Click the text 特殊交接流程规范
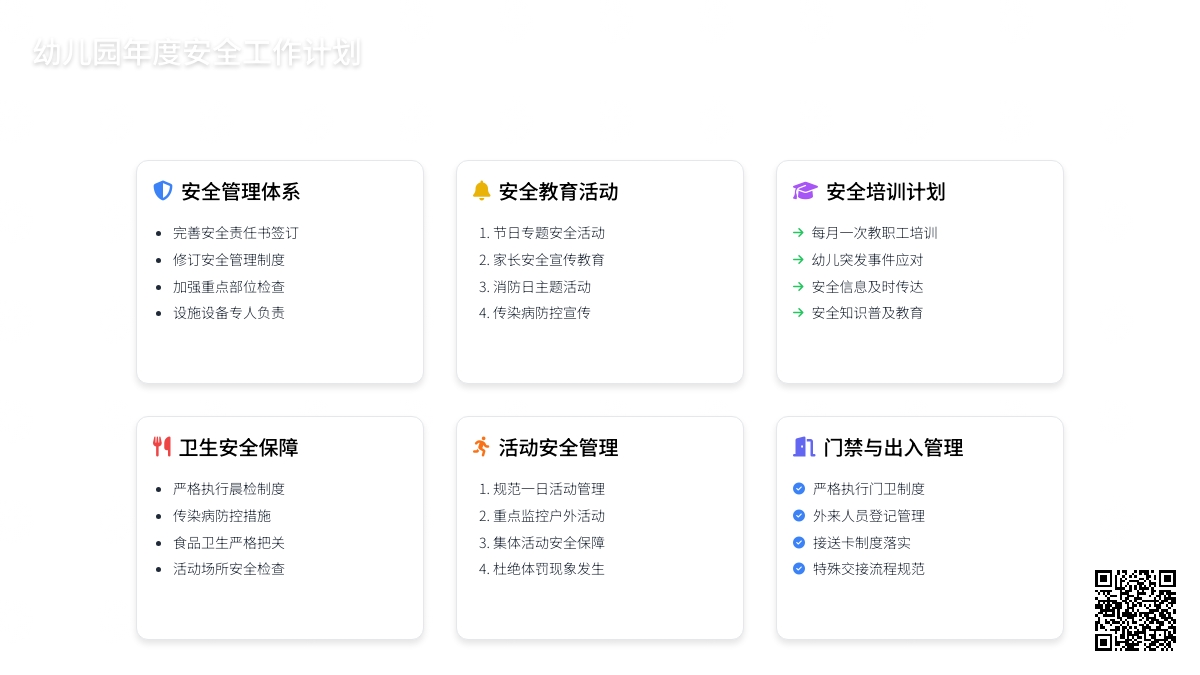This screenshot has height=675, width=1200. [x=869, y=569]
